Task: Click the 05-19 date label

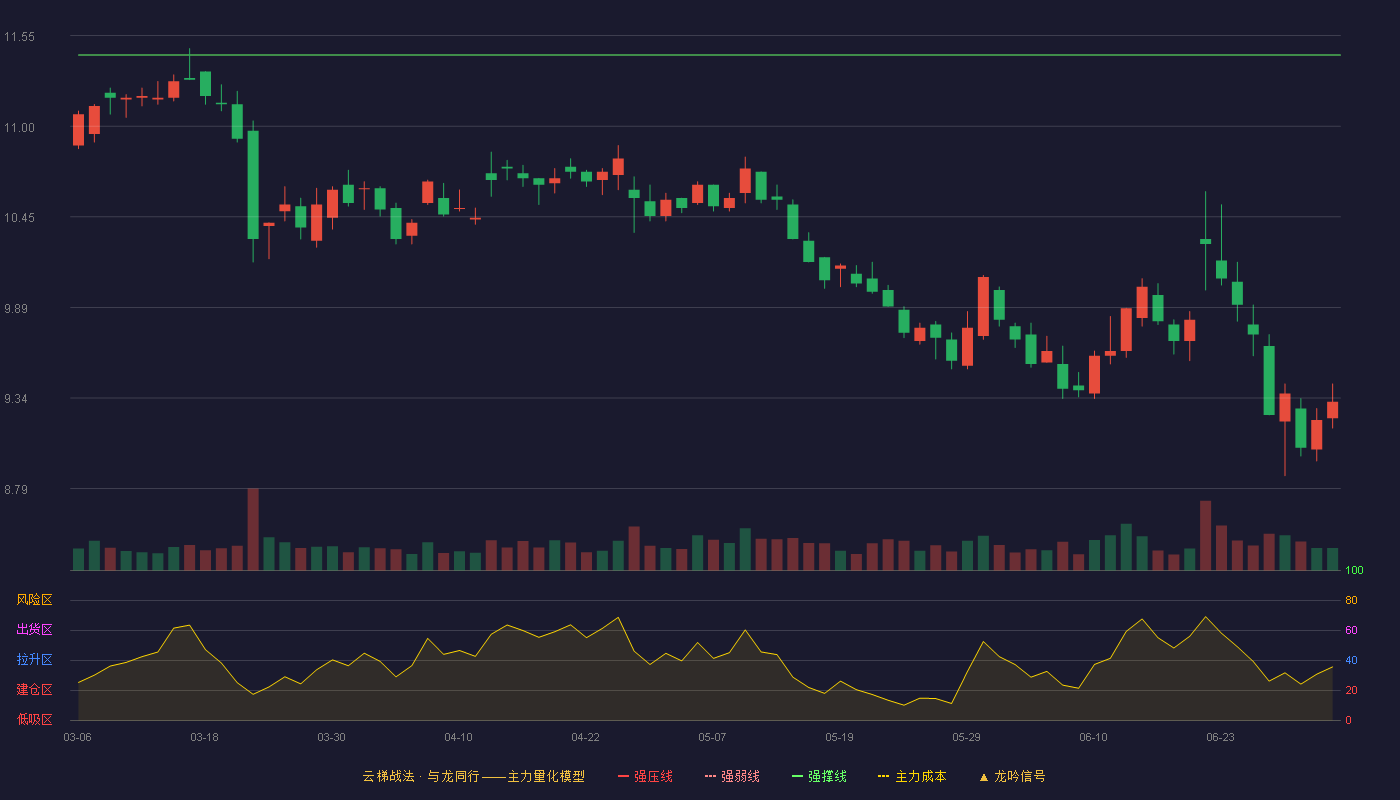Action: coord(839,737)
